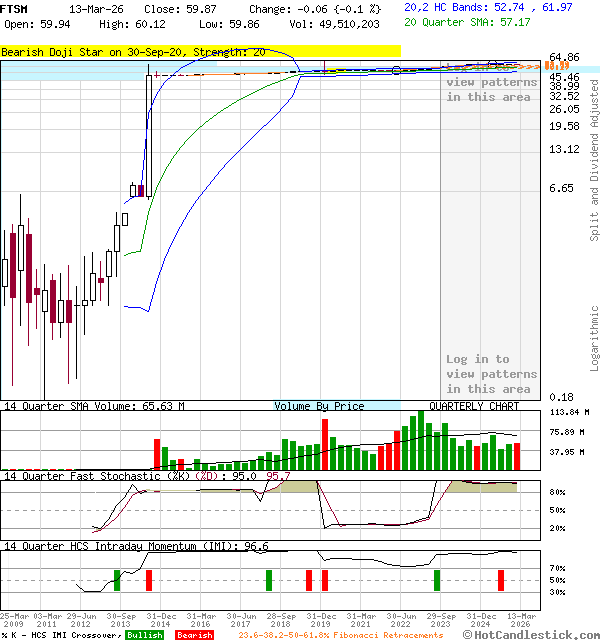600x640 pixels.
Task: Click the first green IMI crossover marker
Action: click(116, 580)
